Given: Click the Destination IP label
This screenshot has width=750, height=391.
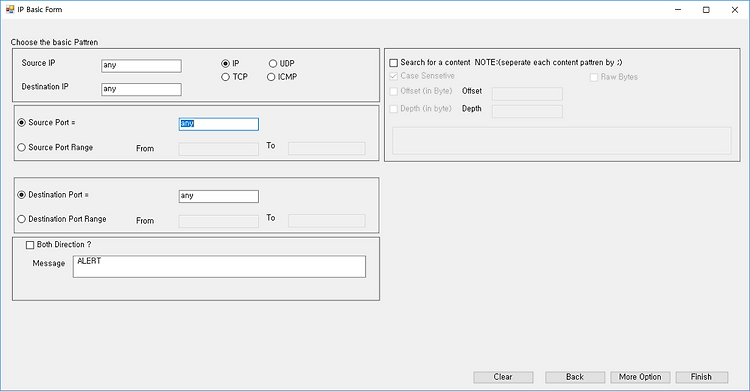Looking at the screenshot, I should [45, 87].
